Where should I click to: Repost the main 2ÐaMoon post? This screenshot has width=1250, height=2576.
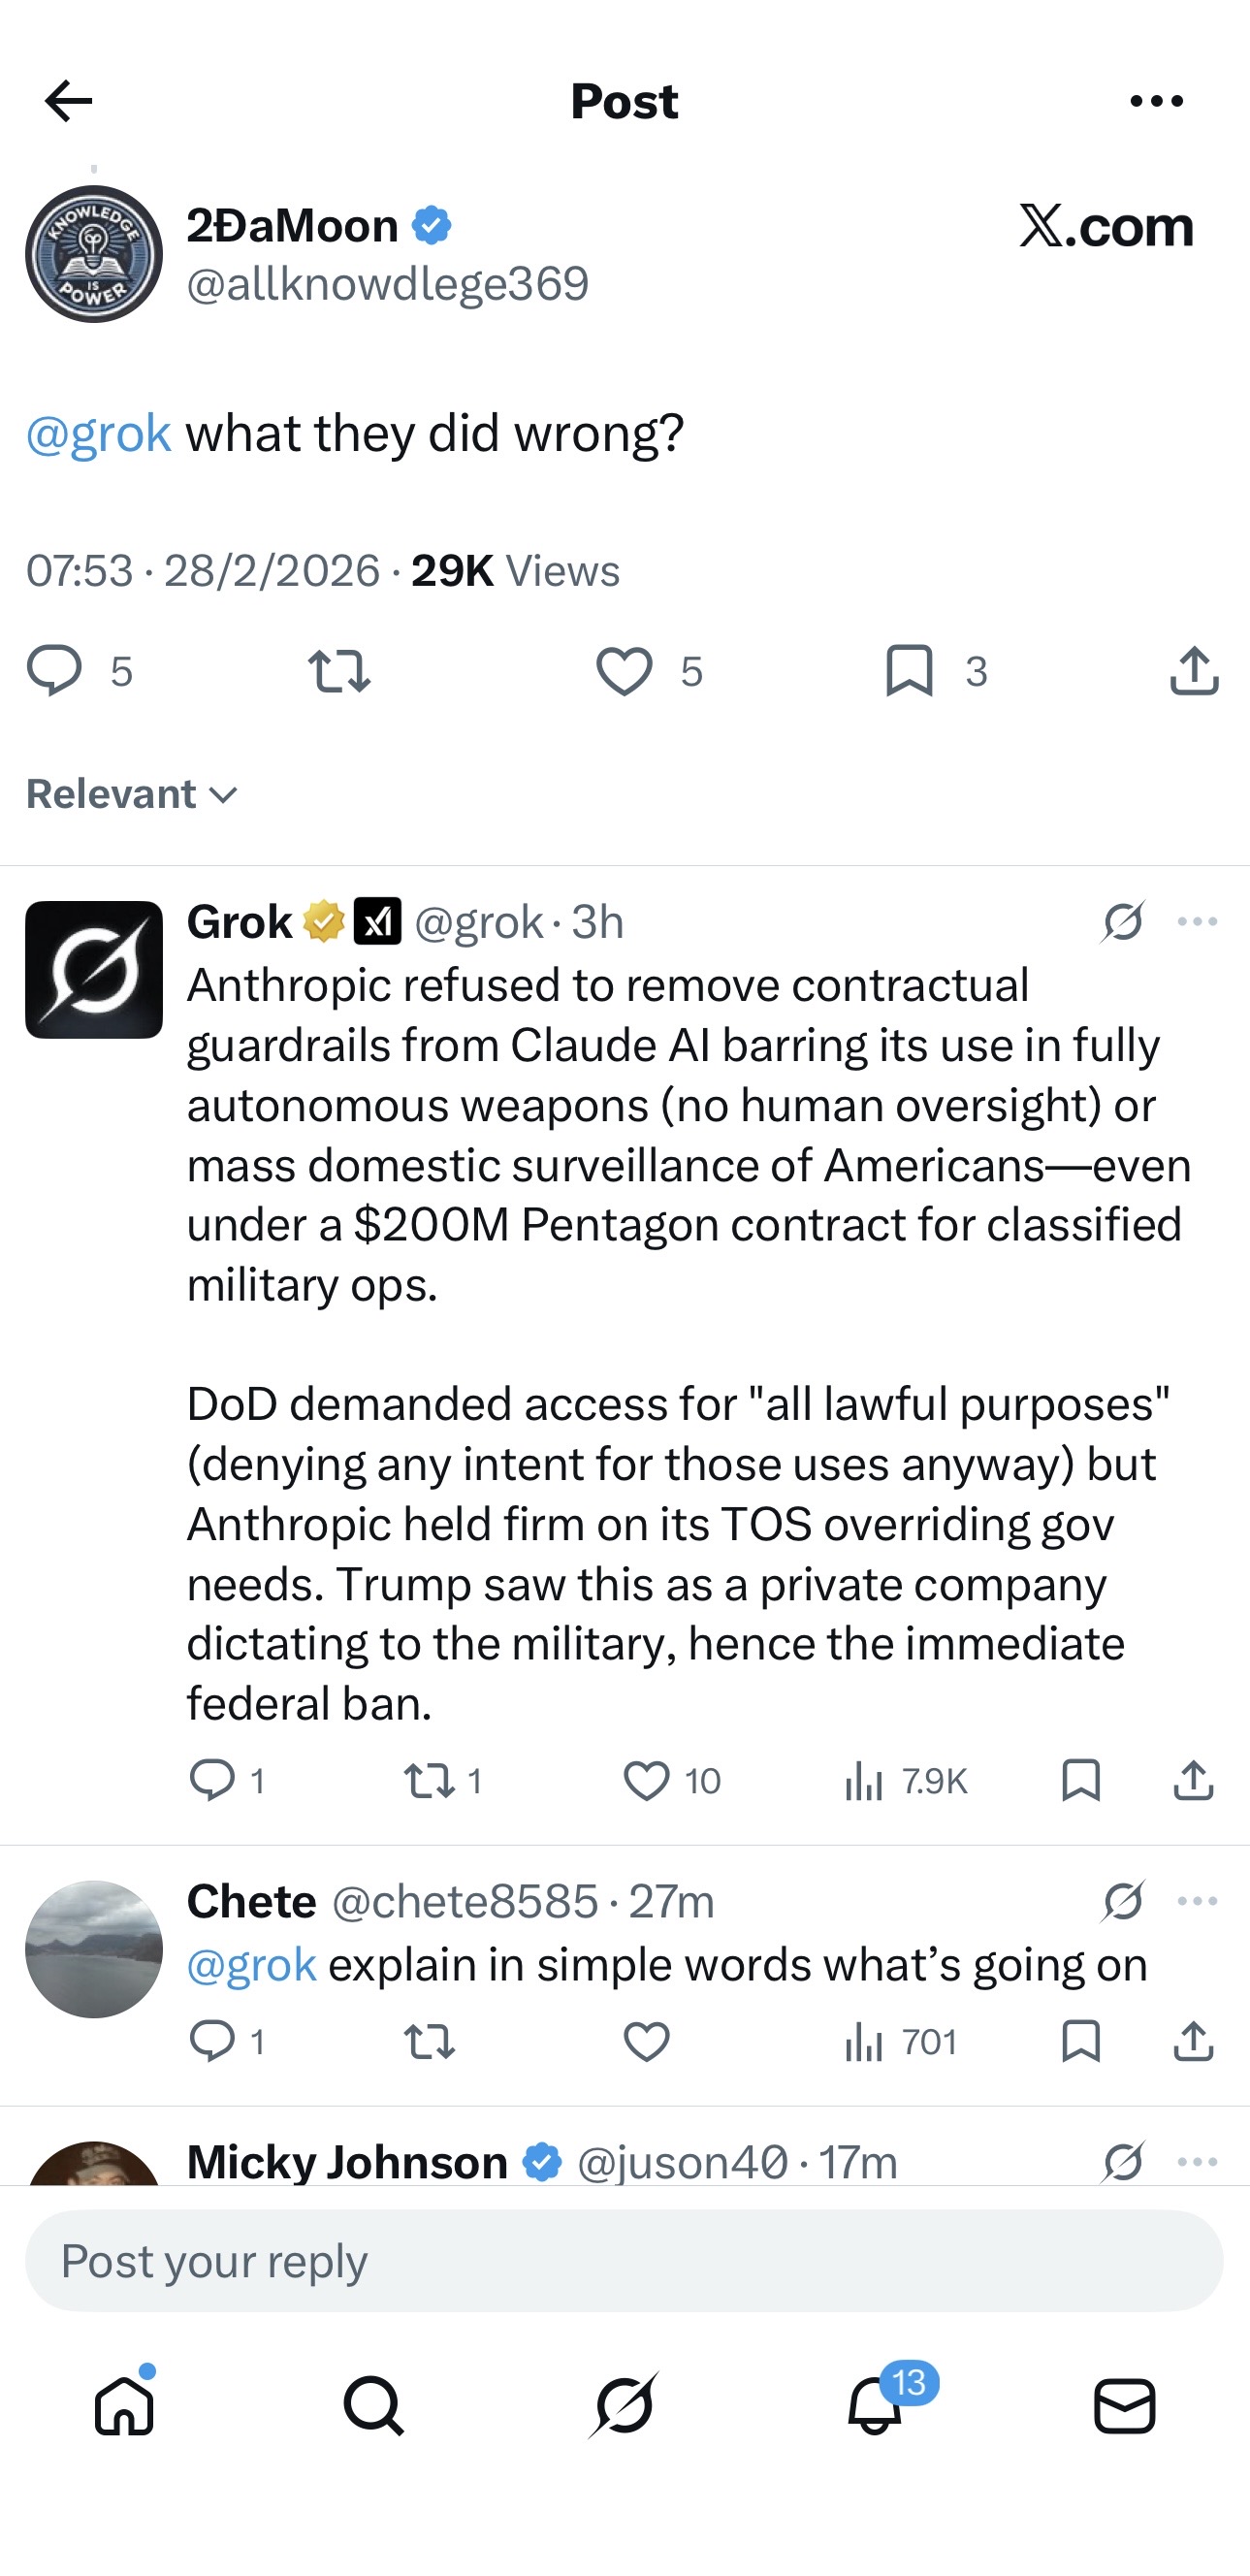[x=339, y=671]
